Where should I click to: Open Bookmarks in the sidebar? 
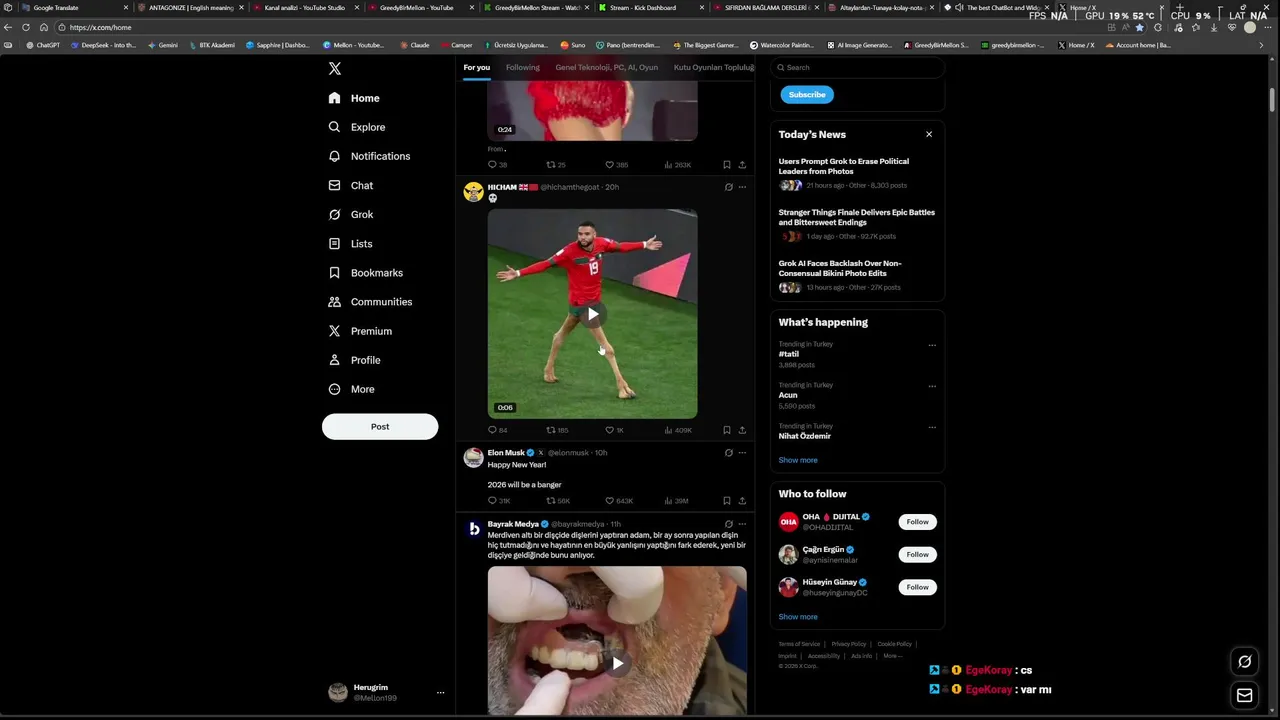[366, 272]
